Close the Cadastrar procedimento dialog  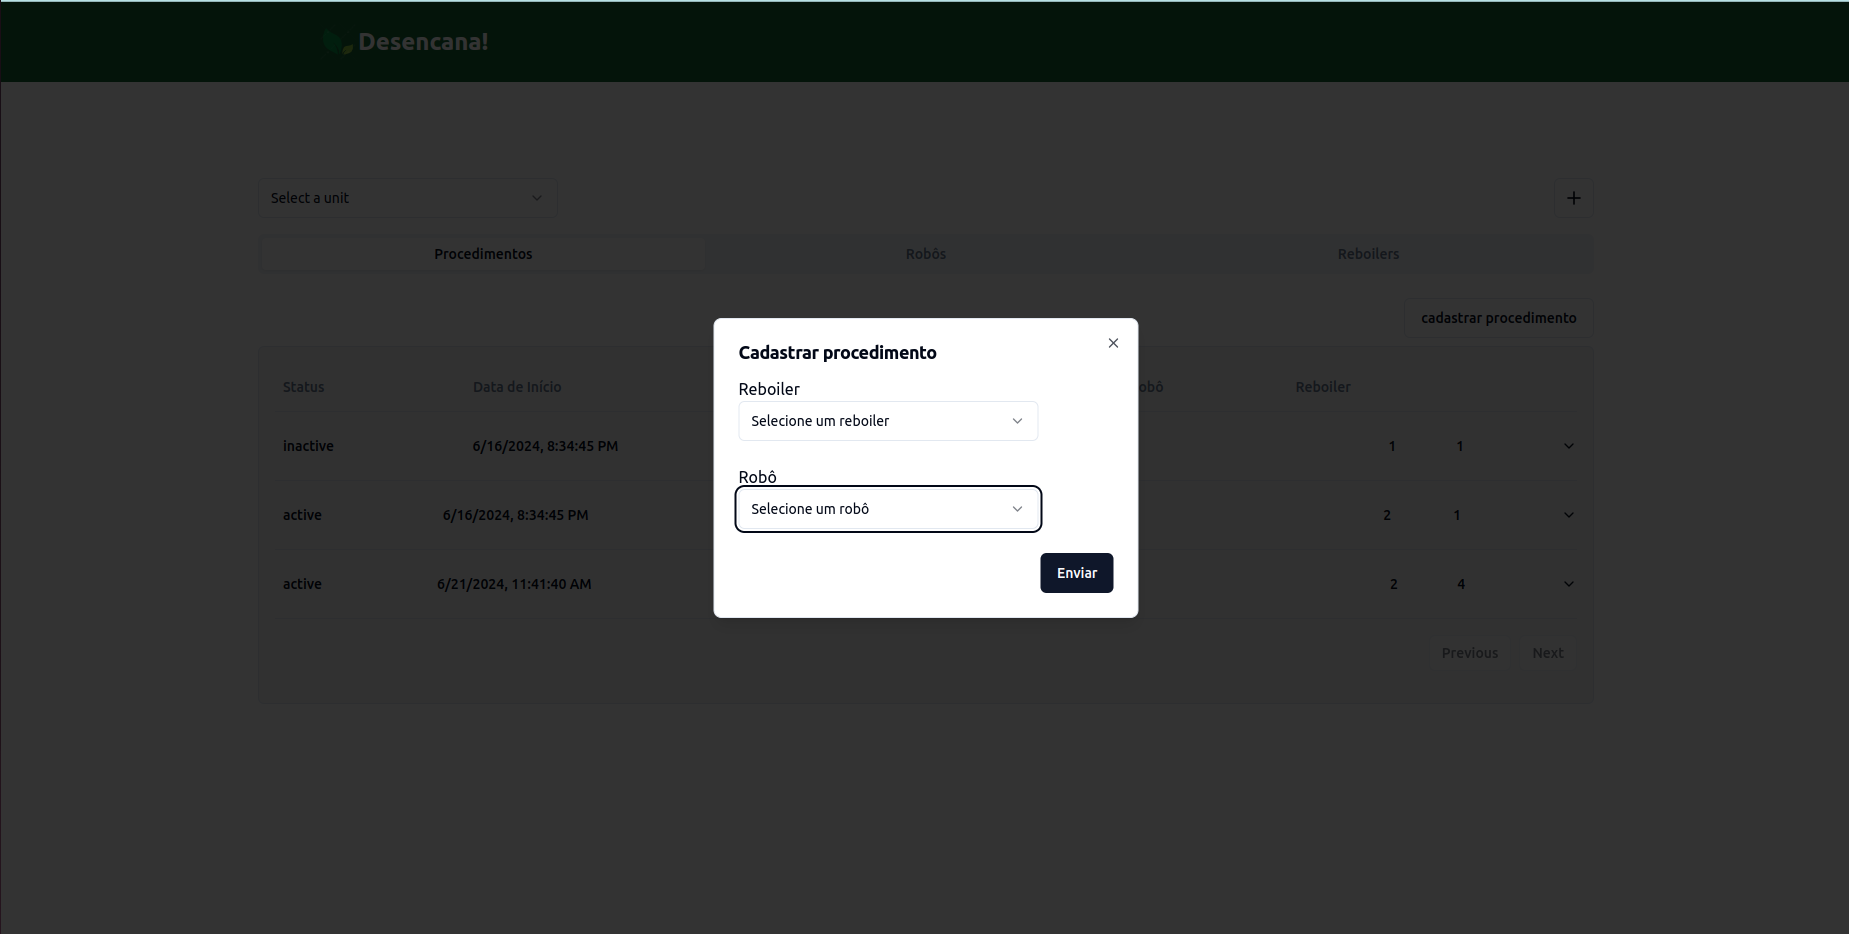click(1113, 343)
